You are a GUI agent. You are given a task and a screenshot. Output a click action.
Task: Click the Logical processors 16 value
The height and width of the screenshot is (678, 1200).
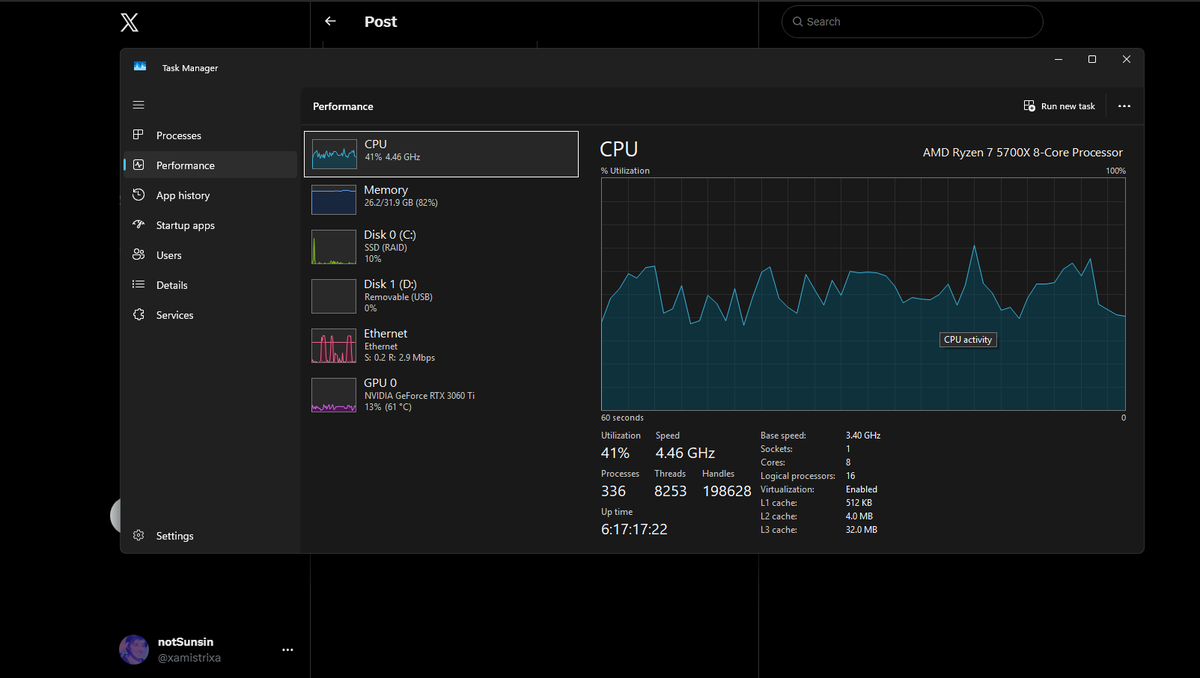point(850,476)
